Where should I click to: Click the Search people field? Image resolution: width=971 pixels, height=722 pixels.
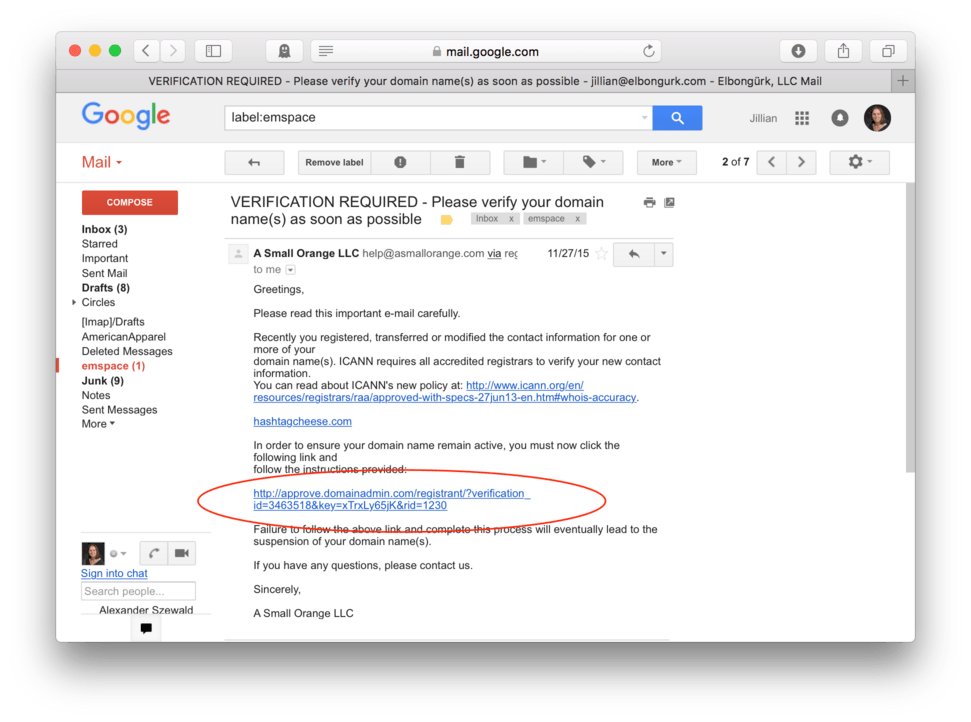pos(138,591)
